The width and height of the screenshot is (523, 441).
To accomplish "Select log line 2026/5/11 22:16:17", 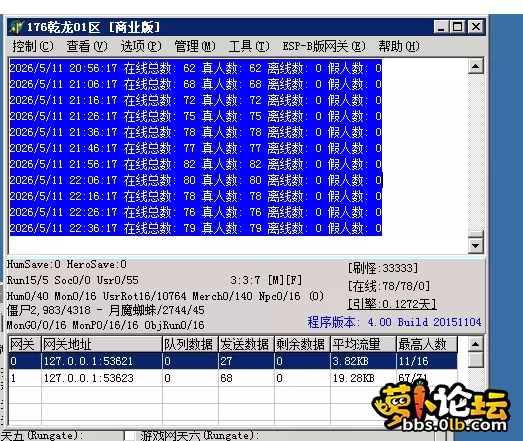I will pos(196,196).
